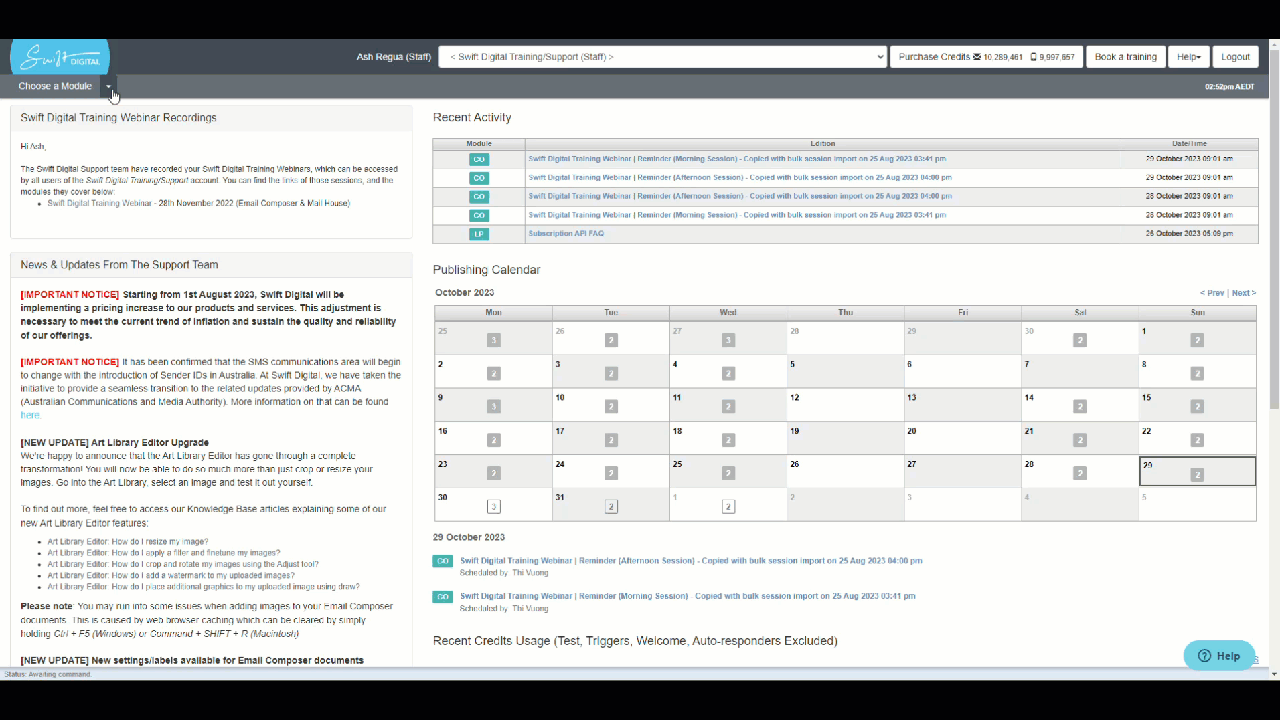Screen dimensions: 1280x720
Task: Open Subscription API FAQ link
Action: [x=566, y=233]
